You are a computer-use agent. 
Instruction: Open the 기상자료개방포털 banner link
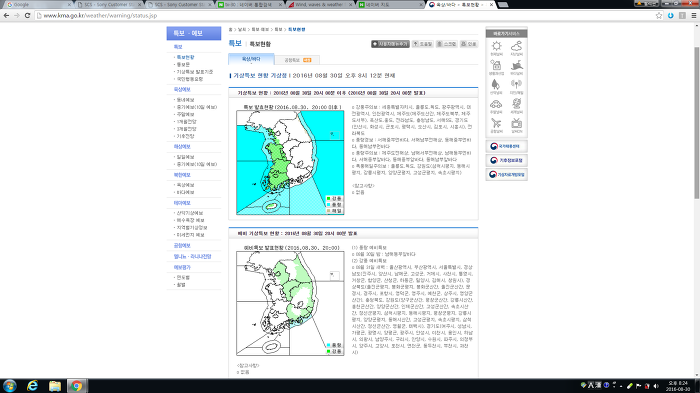click(x=507, y=175)
